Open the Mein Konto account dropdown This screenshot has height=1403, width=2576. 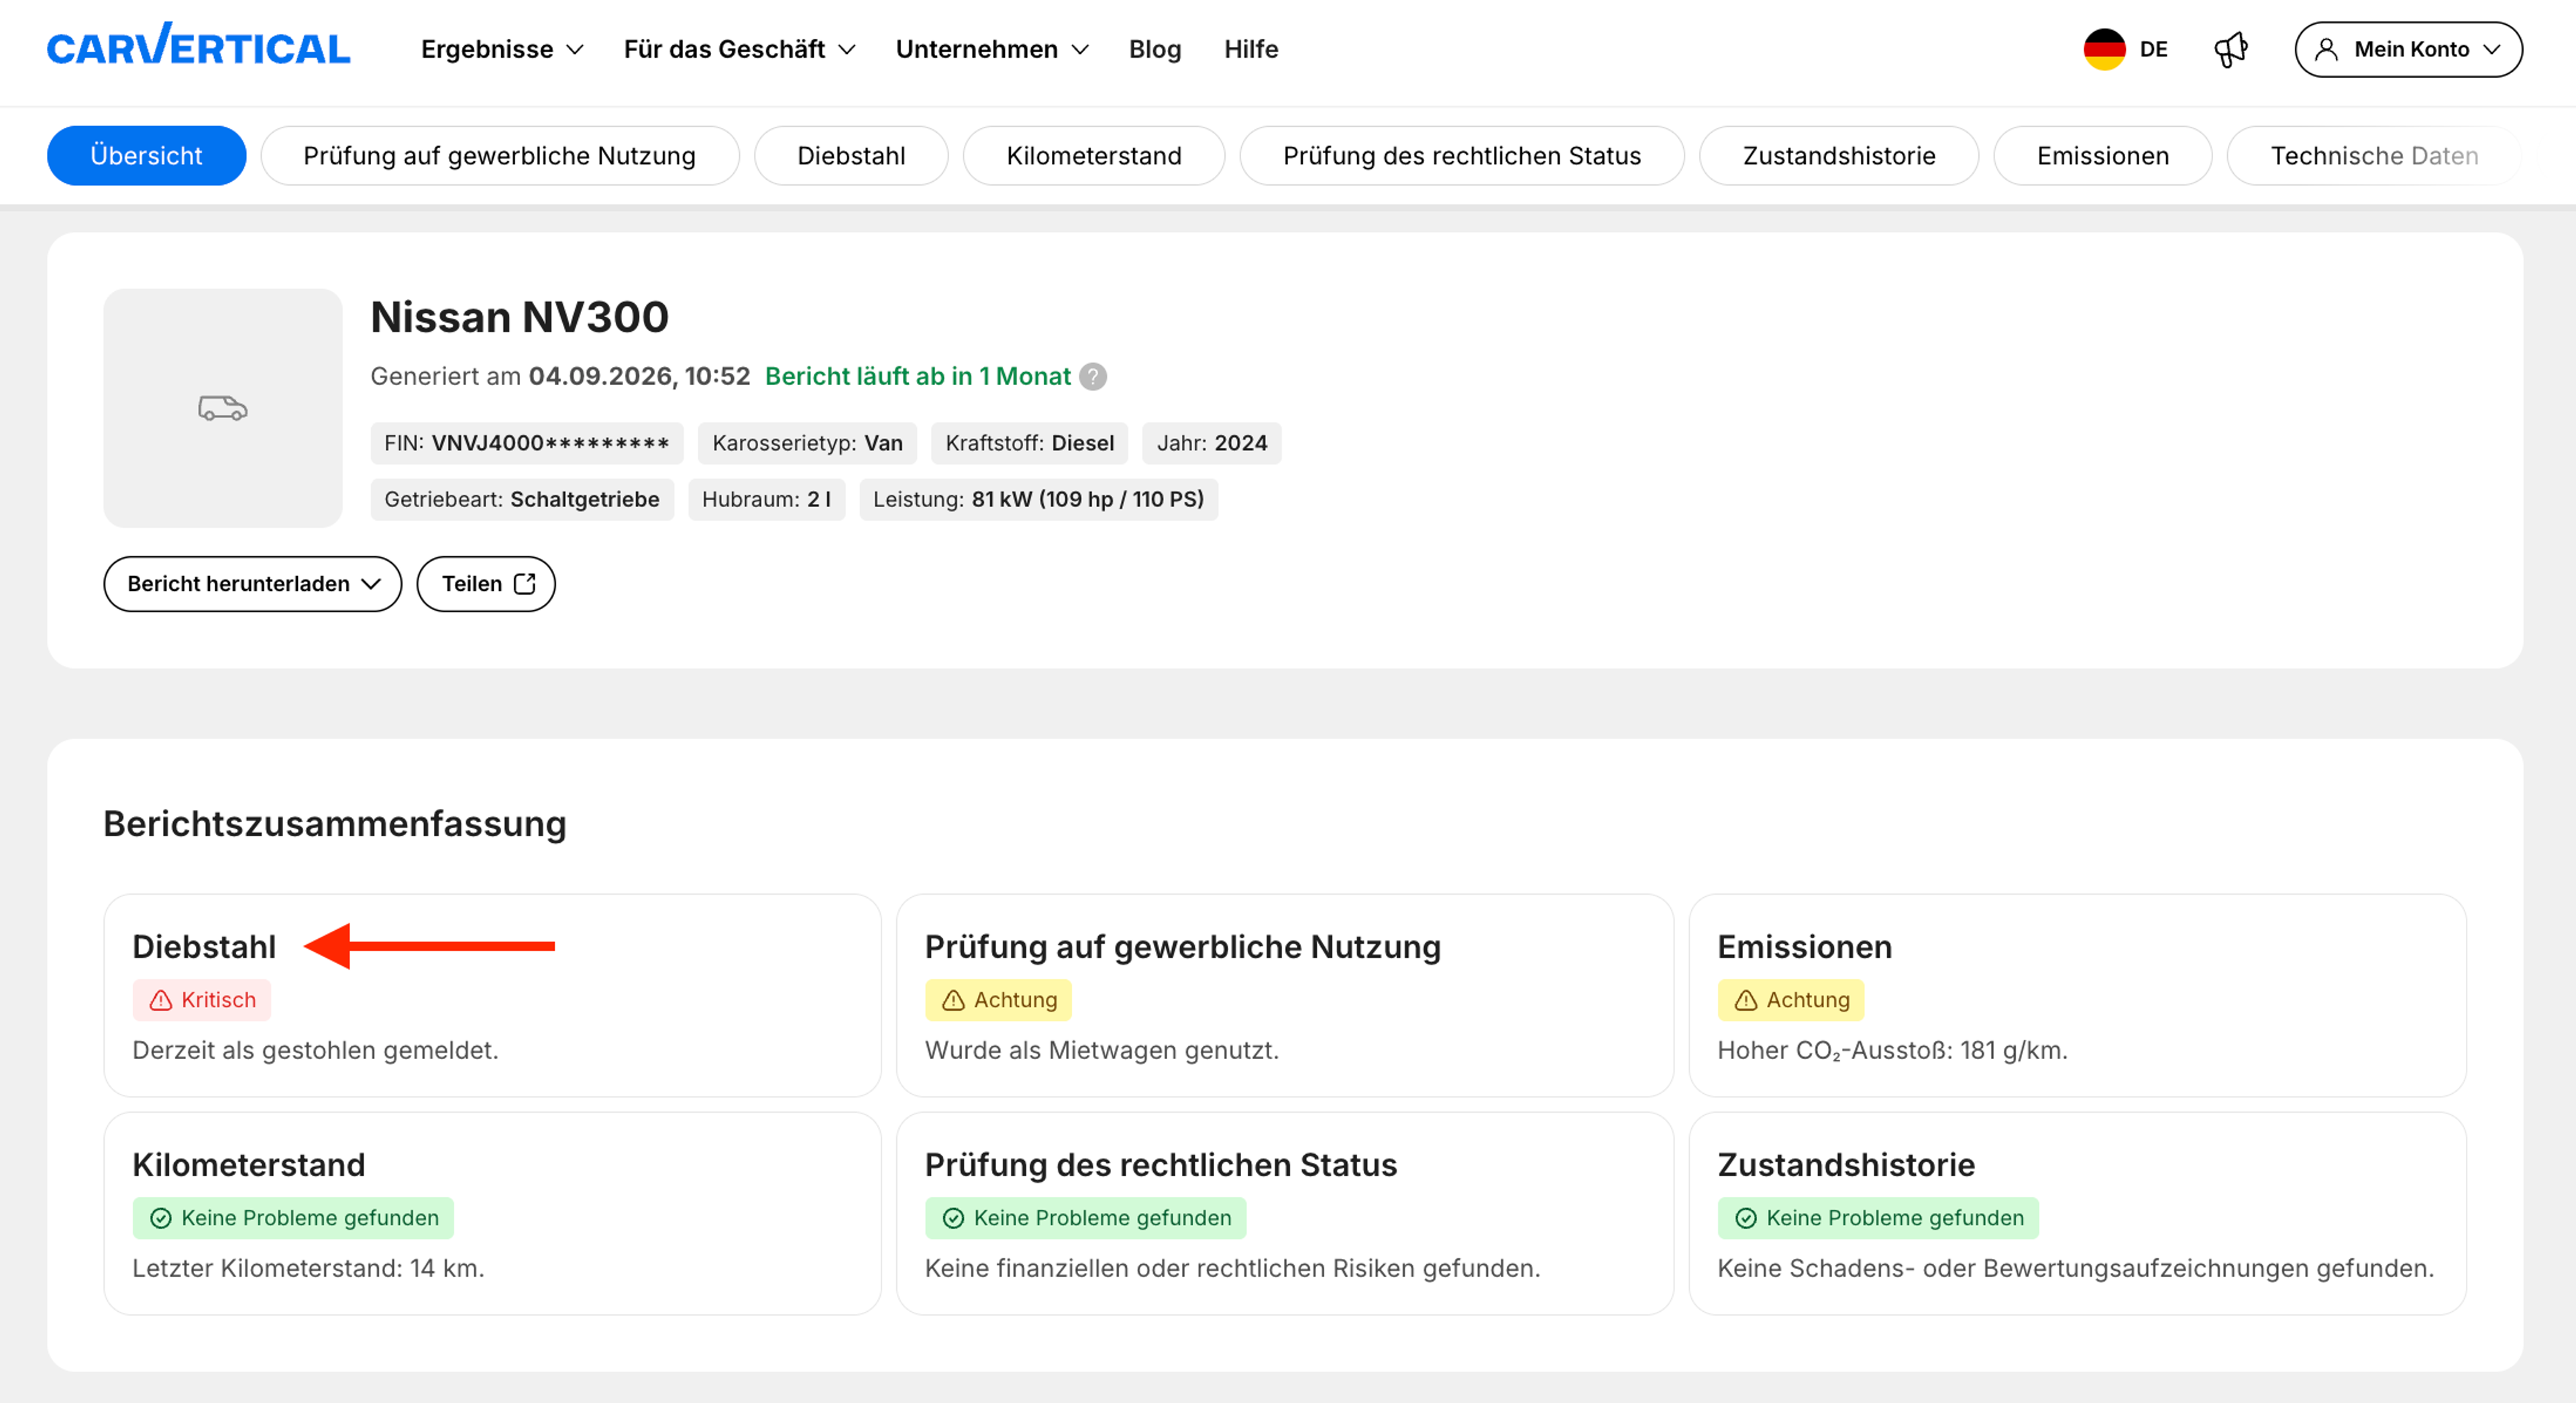pos(2408,49)
